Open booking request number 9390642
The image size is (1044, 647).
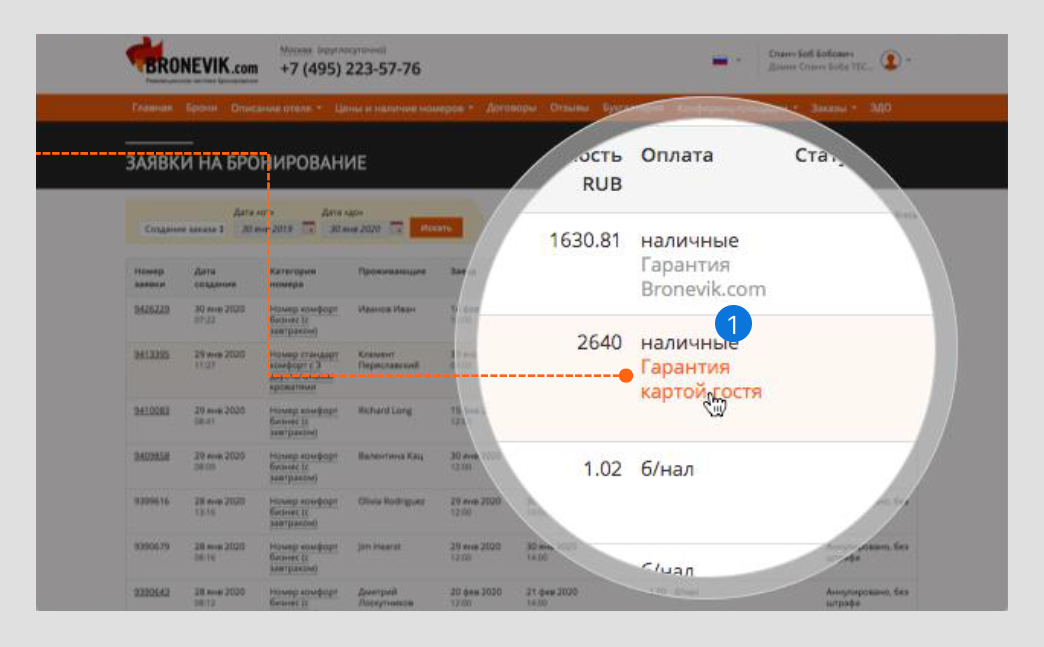click(x=152, y=592)
